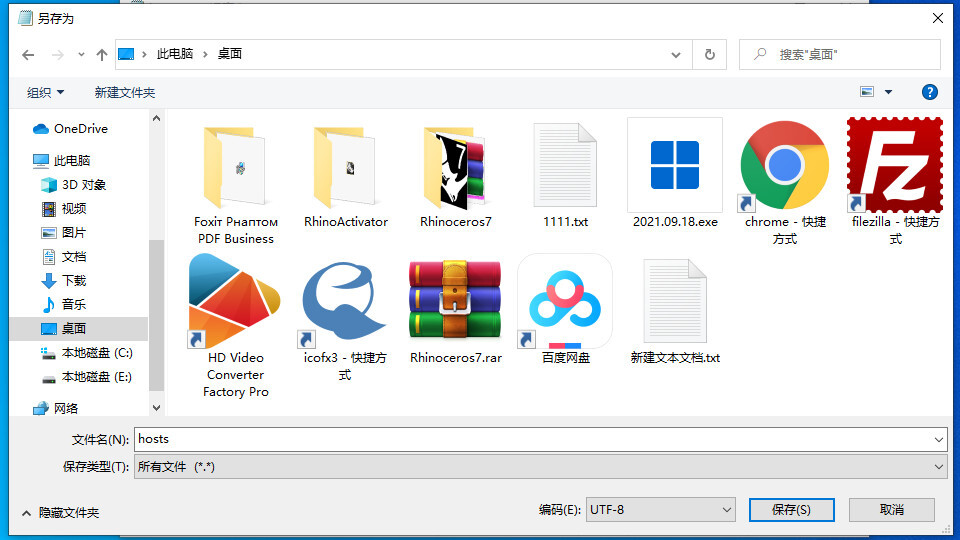Screen dimensions: 960x540
Task: Select HD Video Converter Factory Pro shortcut
Action: (x=235, y=302)
